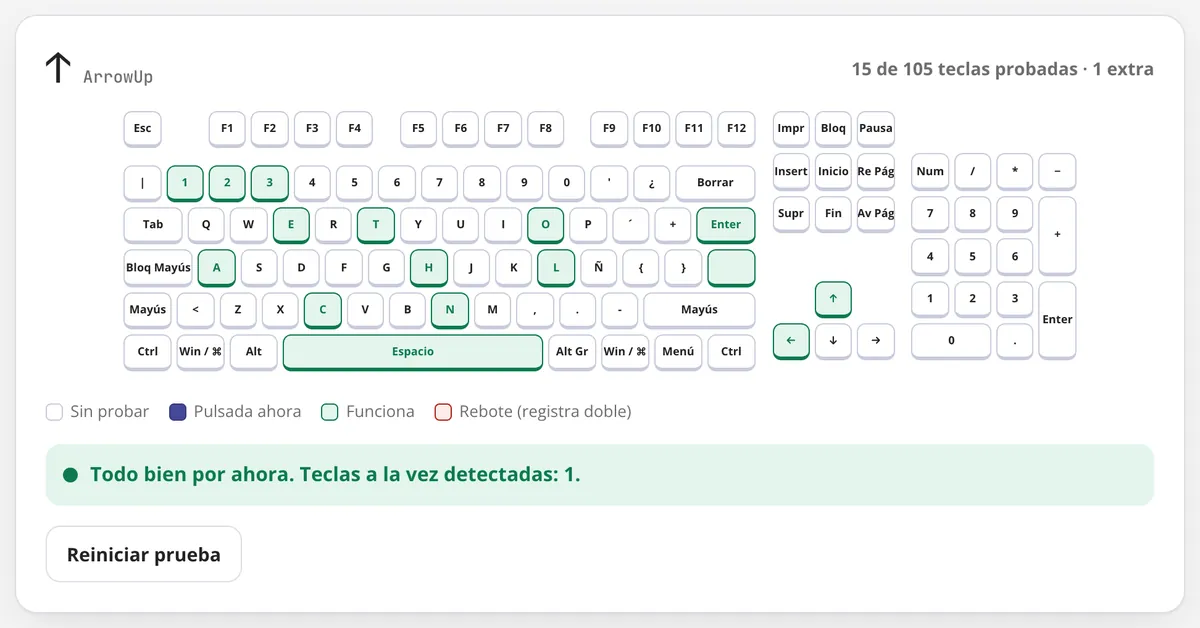This screenshot has width=1200, height=628.
Task: Select the less-than < key
Action: (x=195, y=310)
